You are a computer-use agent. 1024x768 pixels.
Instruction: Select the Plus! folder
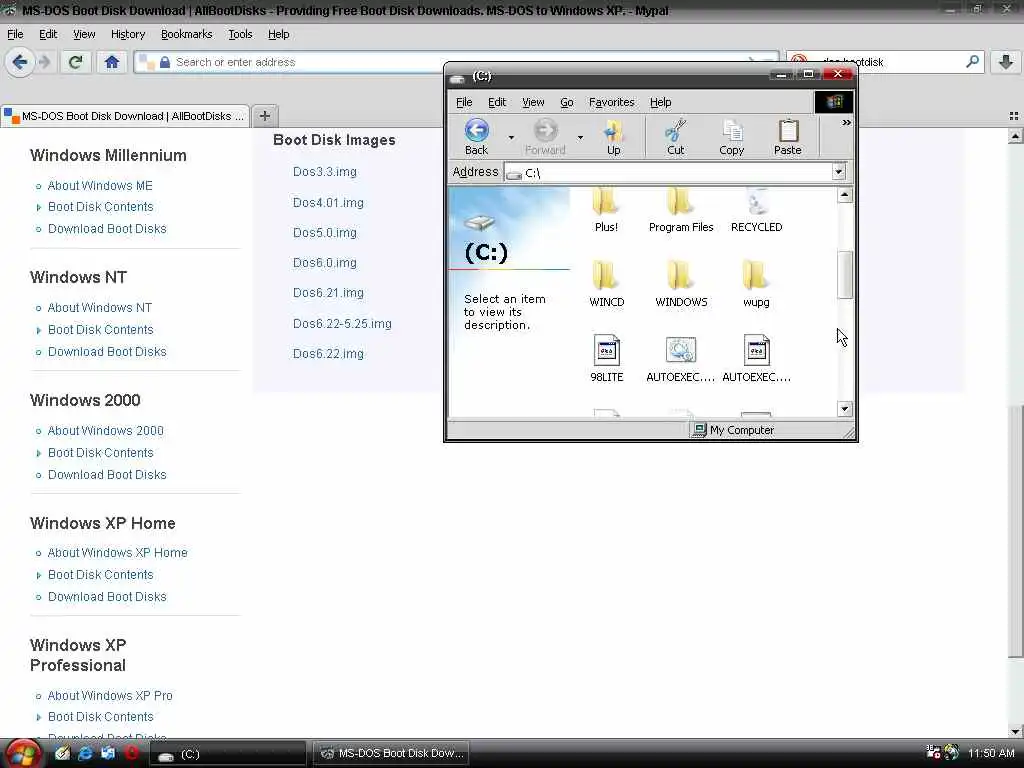click(x=606, y=211)
